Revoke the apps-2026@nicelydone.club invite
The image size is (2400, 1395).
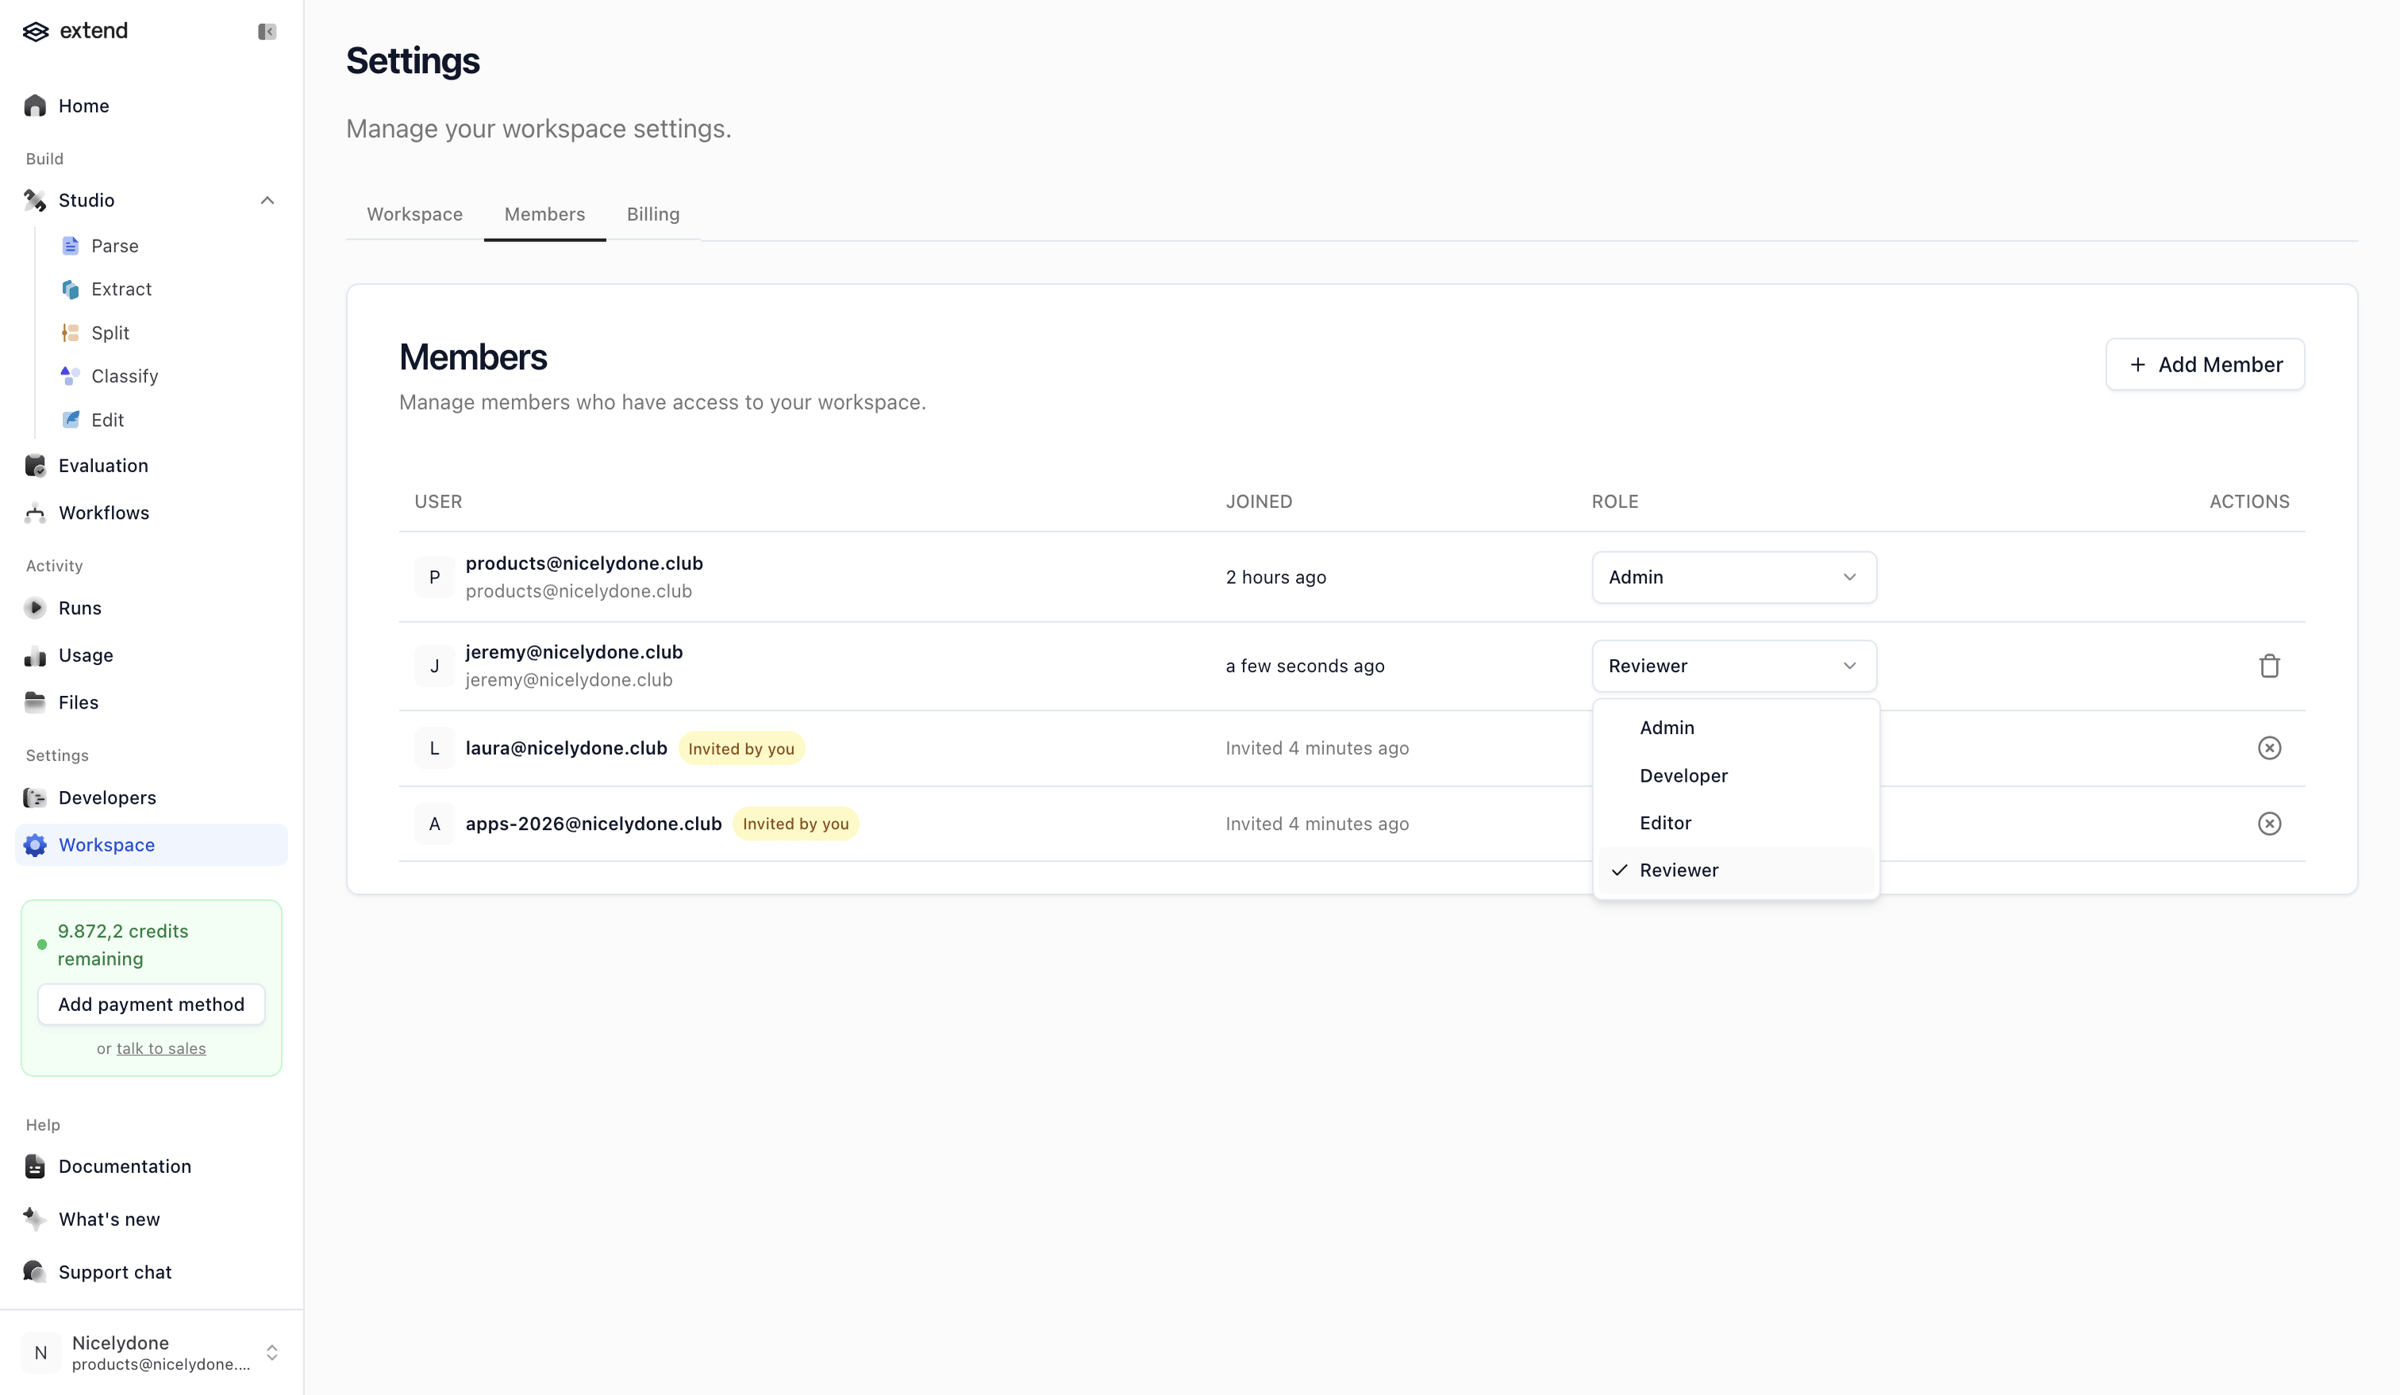(2269, 824)
